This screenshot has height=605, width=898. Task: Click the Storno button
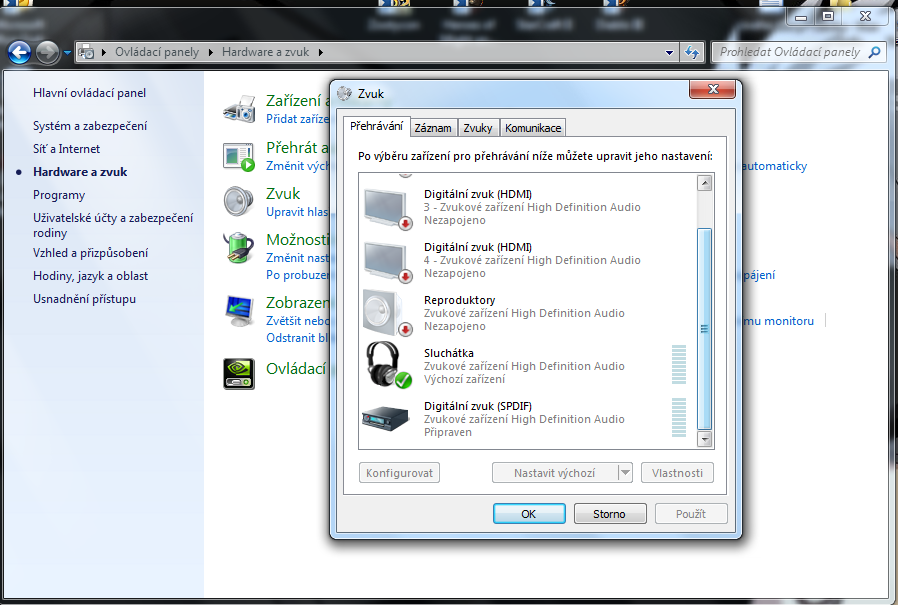click(x=609, y=514)
